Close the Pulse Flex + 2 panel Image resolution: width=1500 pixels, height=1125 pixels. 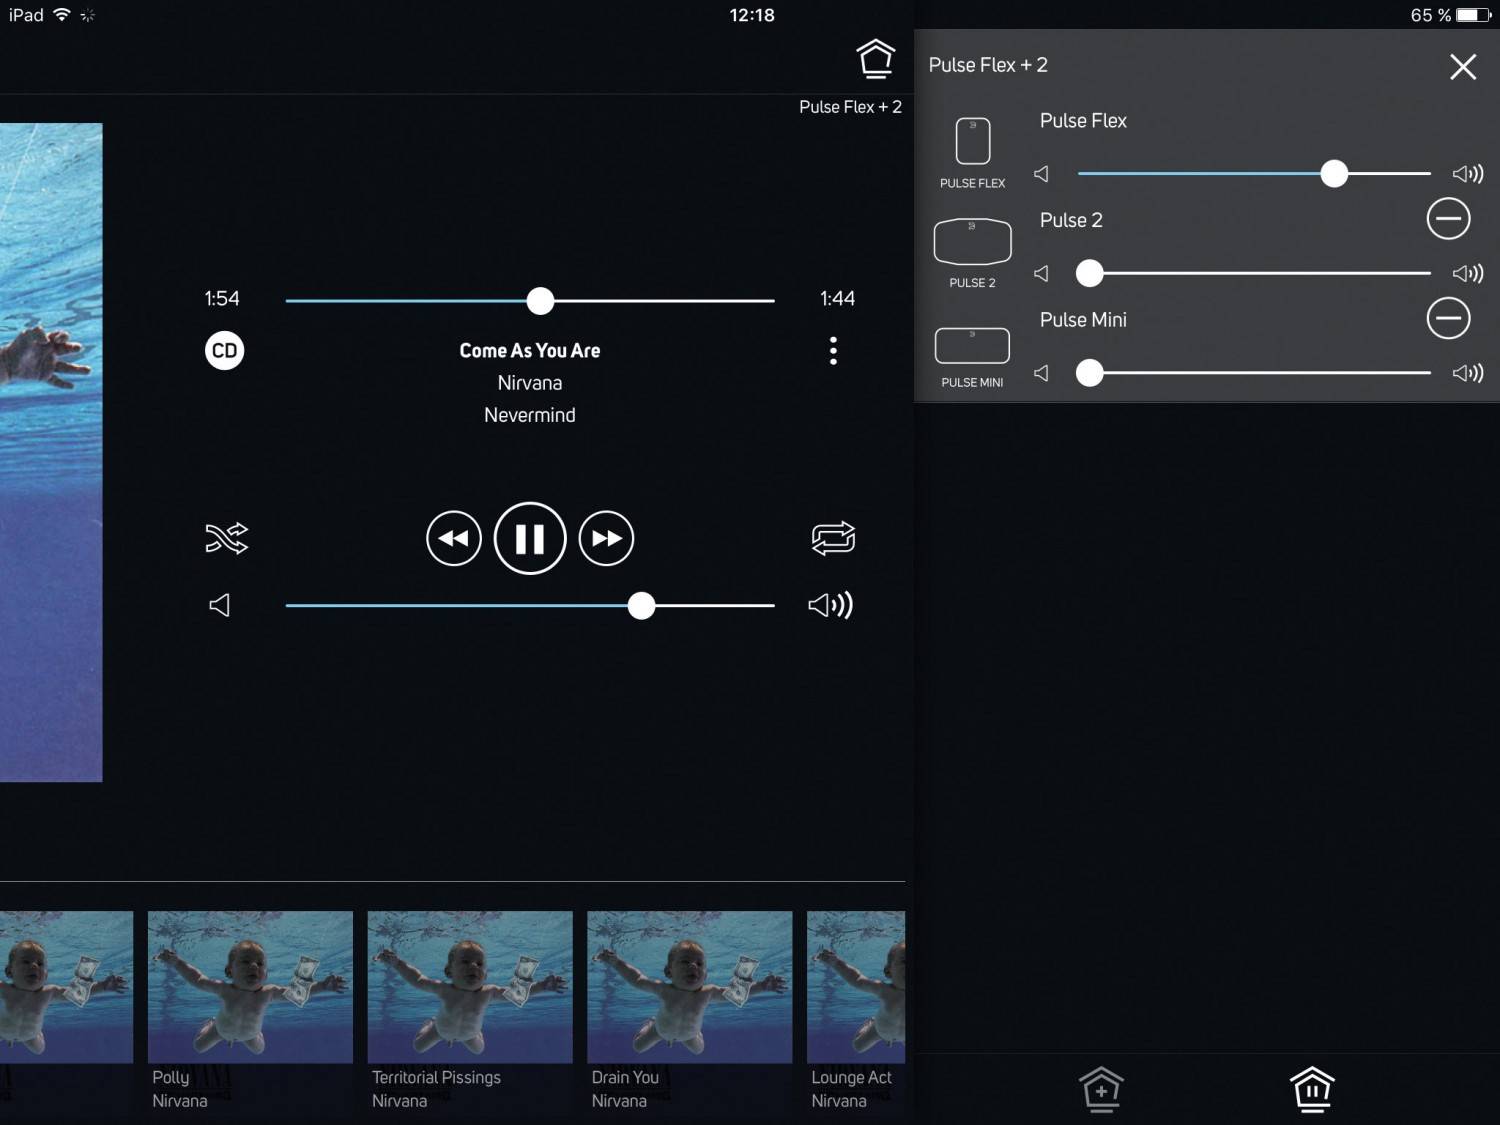[x=1463, y=67]
